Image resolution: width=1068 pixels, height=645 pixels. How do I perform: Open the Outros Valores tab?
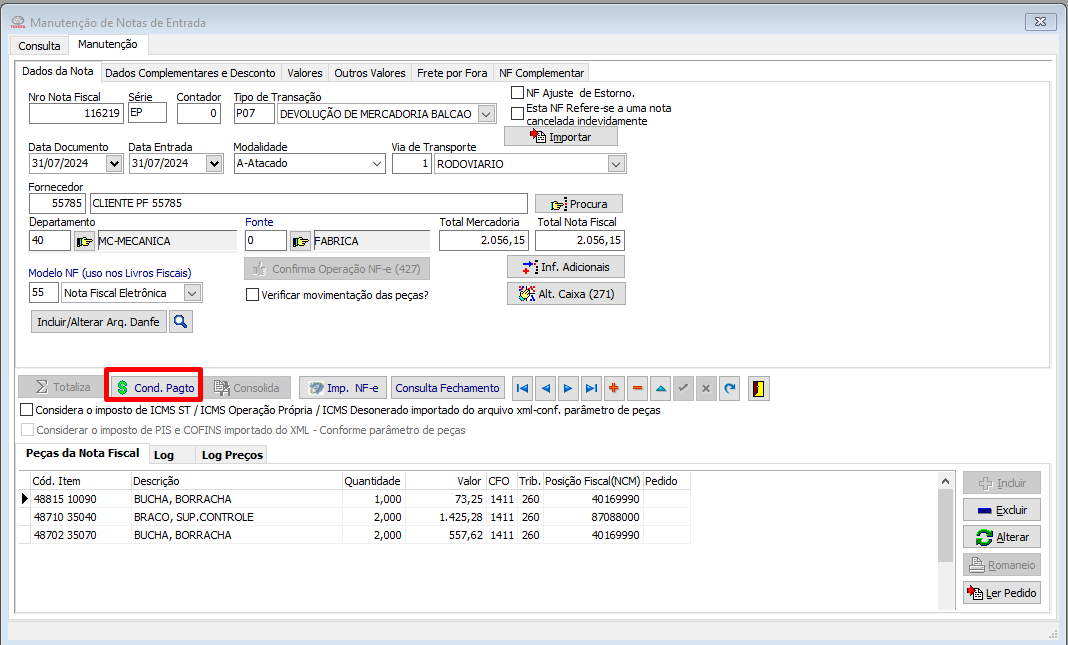click(370, 73)
